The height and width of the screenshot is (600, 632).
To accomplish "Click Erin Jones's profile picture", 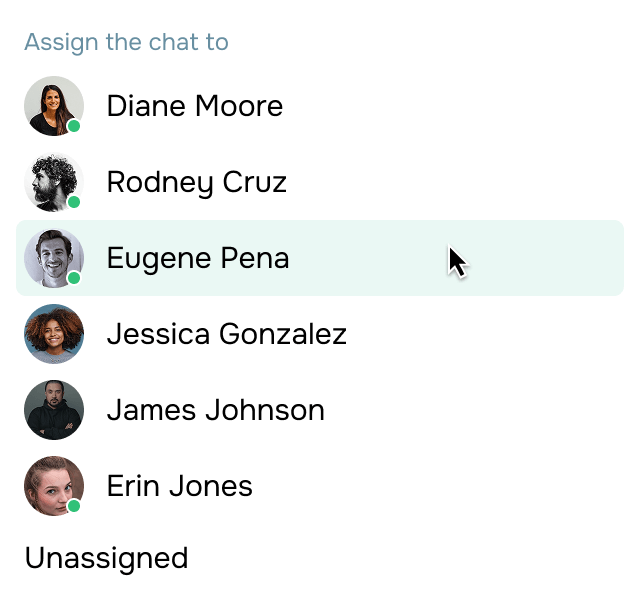I will pyautogui.click(x=53, y=485).
